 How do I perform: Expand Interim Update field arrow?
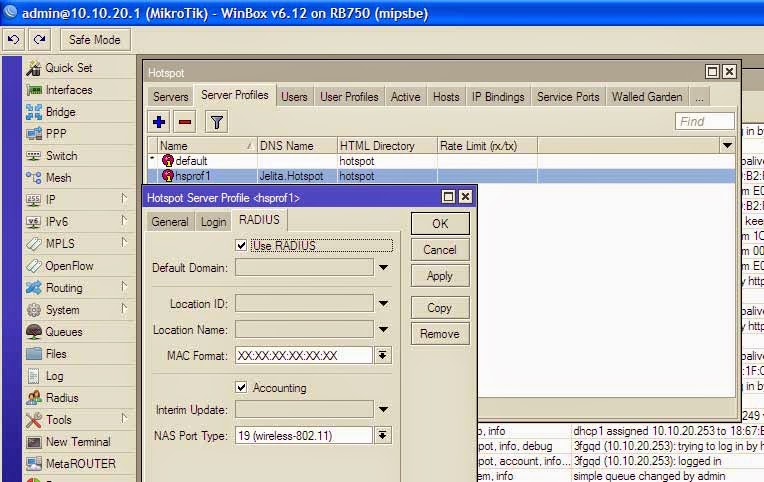coord(383,409)
